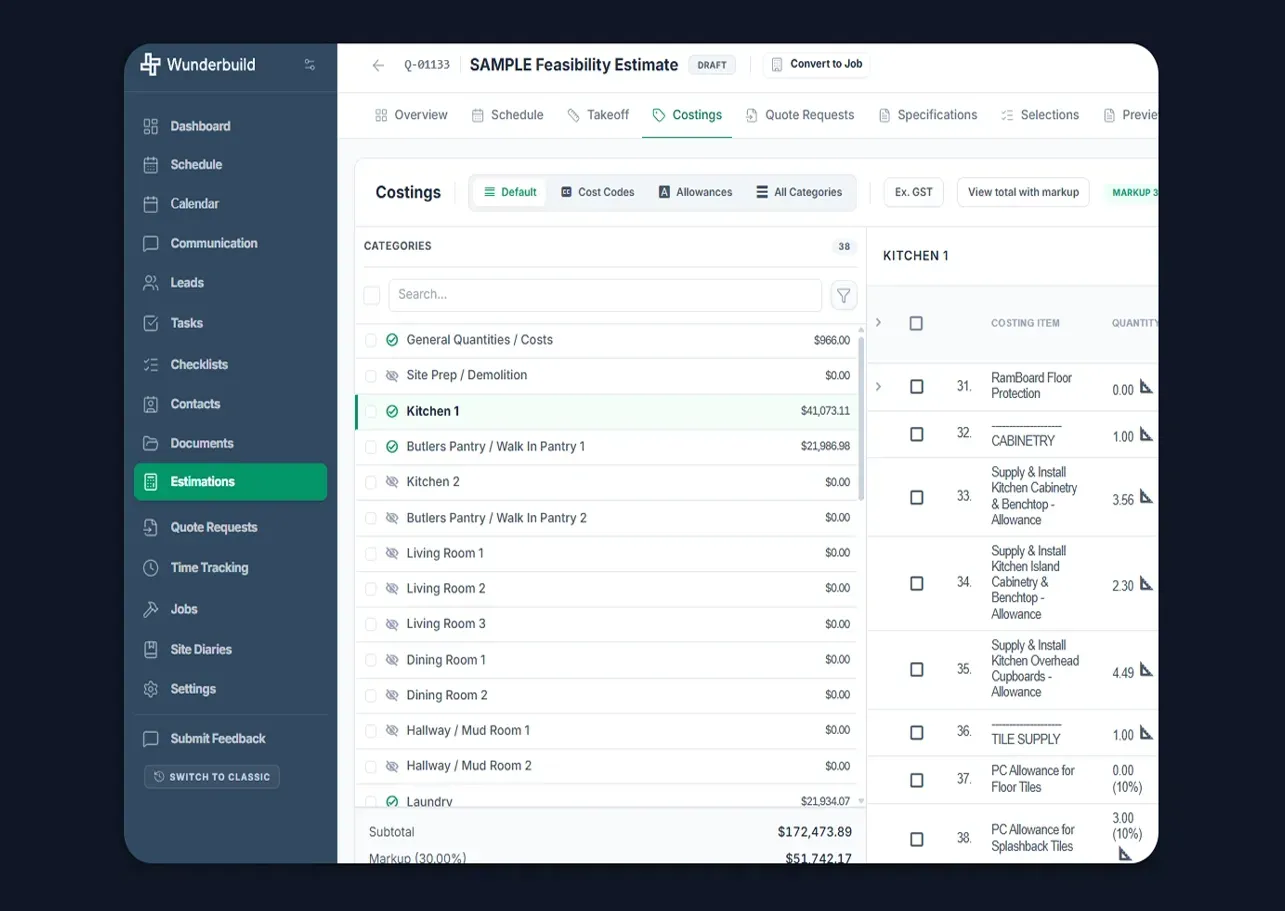This screenshot has width=1285, height=911.
Task: Select the Cost Codes view option
Action: [597, 192]
